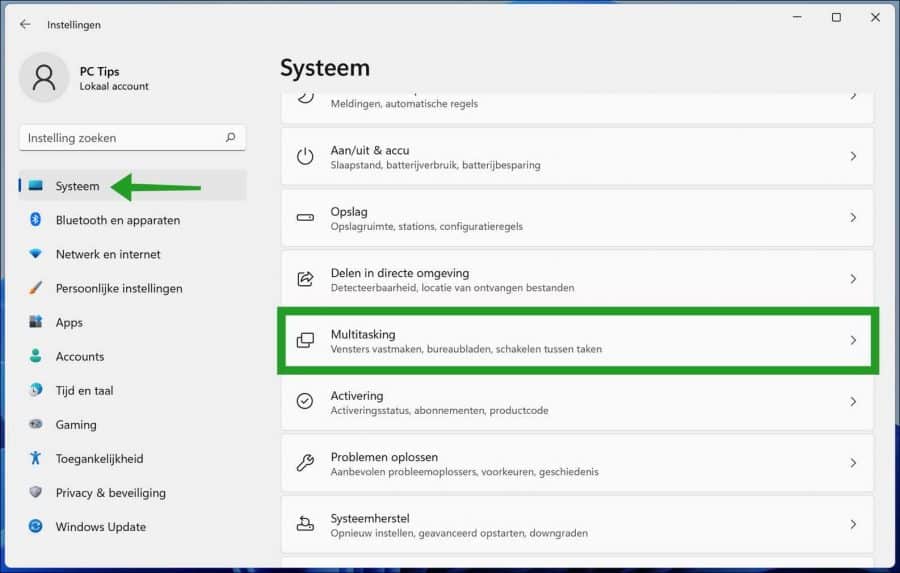Switch to Apps settings

[133, 322]
